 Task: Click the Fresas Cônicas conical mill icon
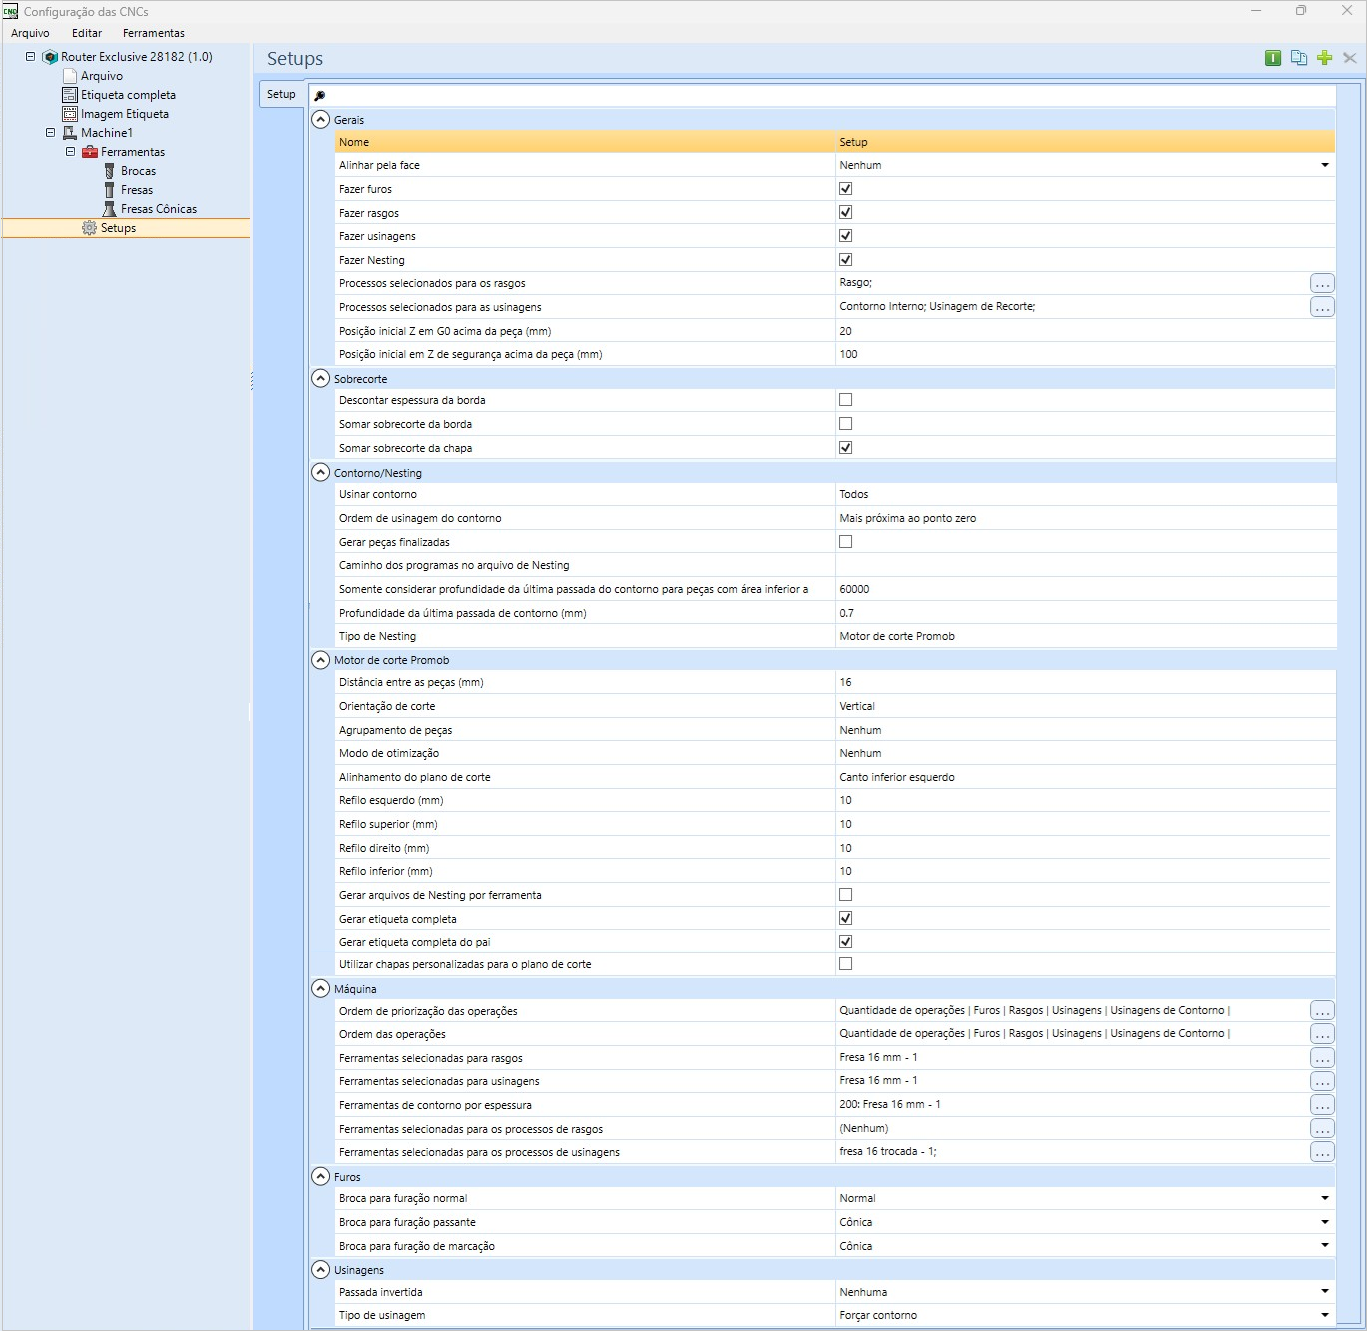[x=110, y=209]
